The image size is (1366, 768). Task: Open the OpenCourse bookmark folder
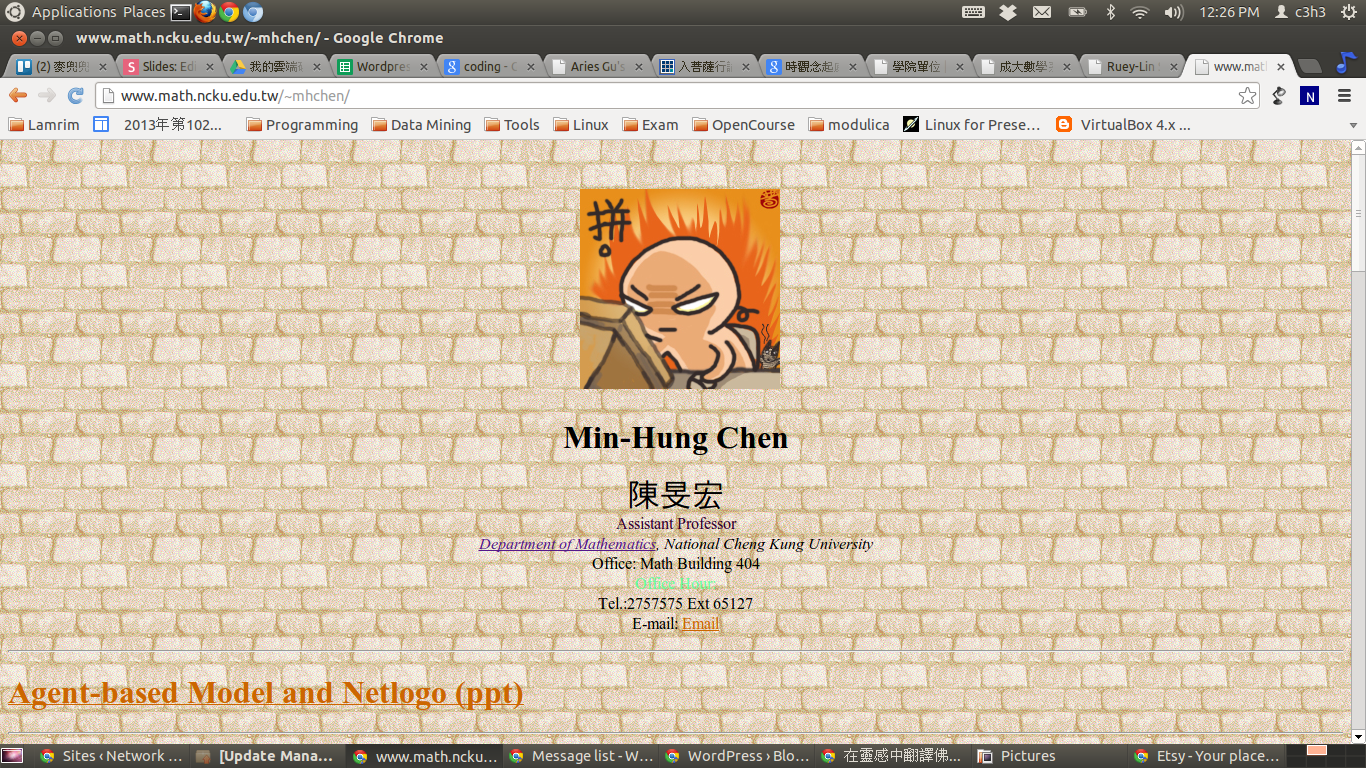(x=744, y=125)
